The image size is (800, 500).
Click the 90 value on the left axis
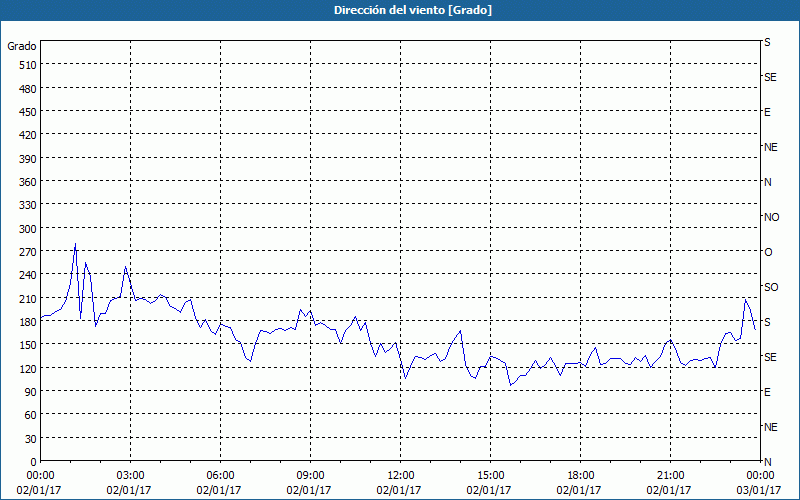(x=31, y=392)
